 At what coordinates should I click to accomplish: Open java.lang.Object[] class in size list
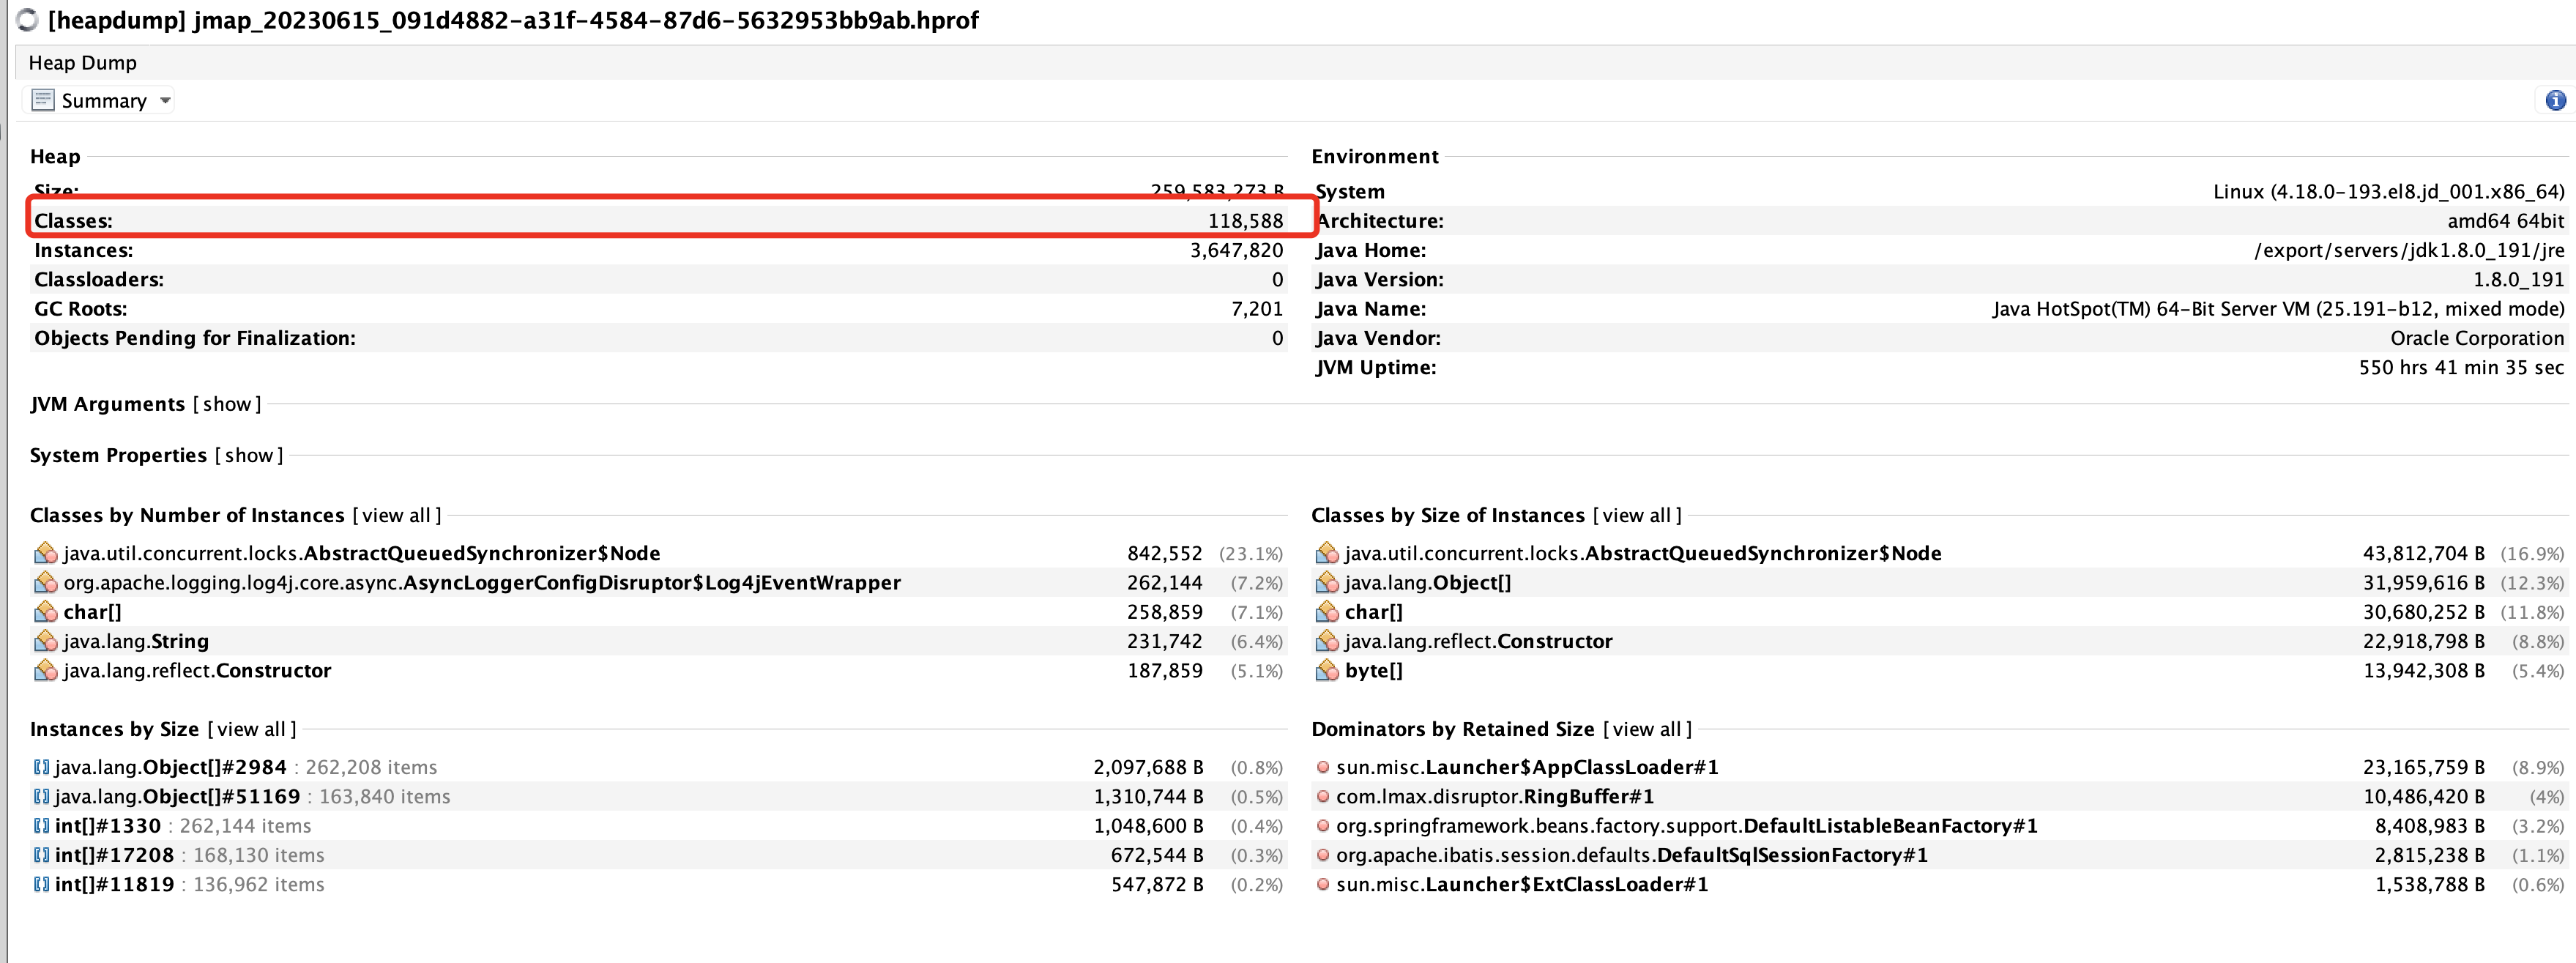click(1428, 582)
